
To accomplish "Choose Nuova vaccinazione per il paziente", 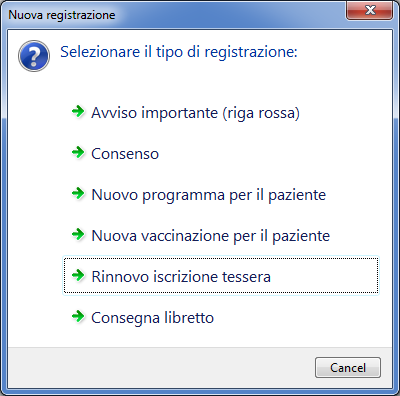I will pyautogui.click(x=210, y=236).
